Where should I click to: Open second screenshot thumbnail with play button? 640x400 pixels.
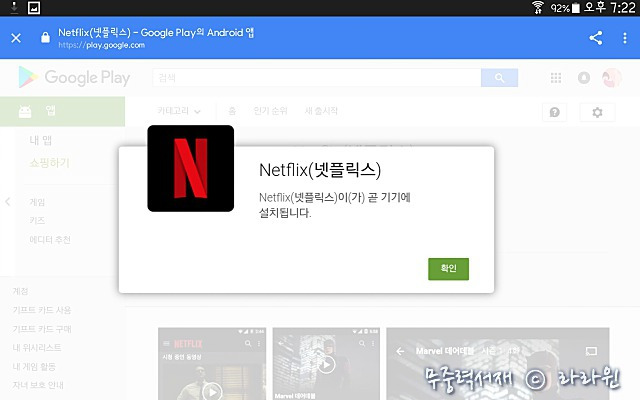click(x=326, y=364)
